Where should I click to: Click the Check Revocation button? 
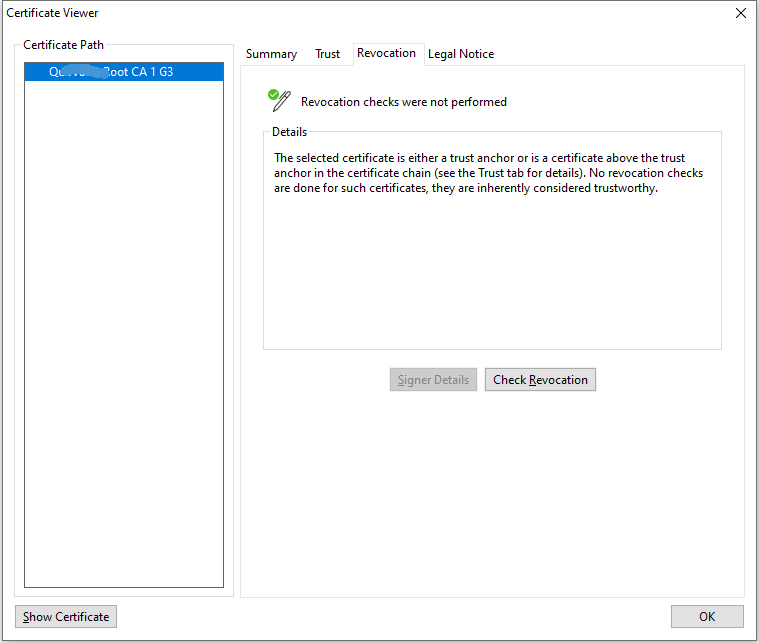(540, 380)
